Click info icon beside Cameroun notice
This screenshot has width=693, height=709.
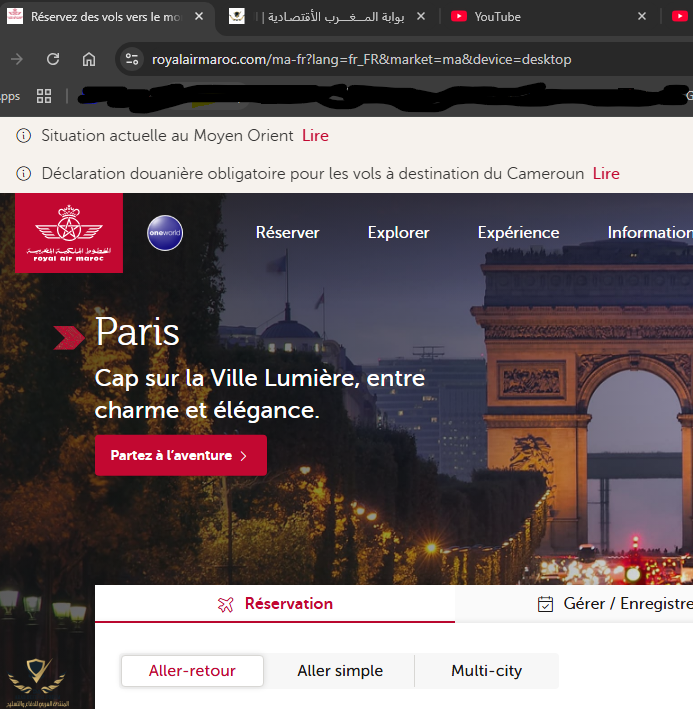tap(24, 174)
